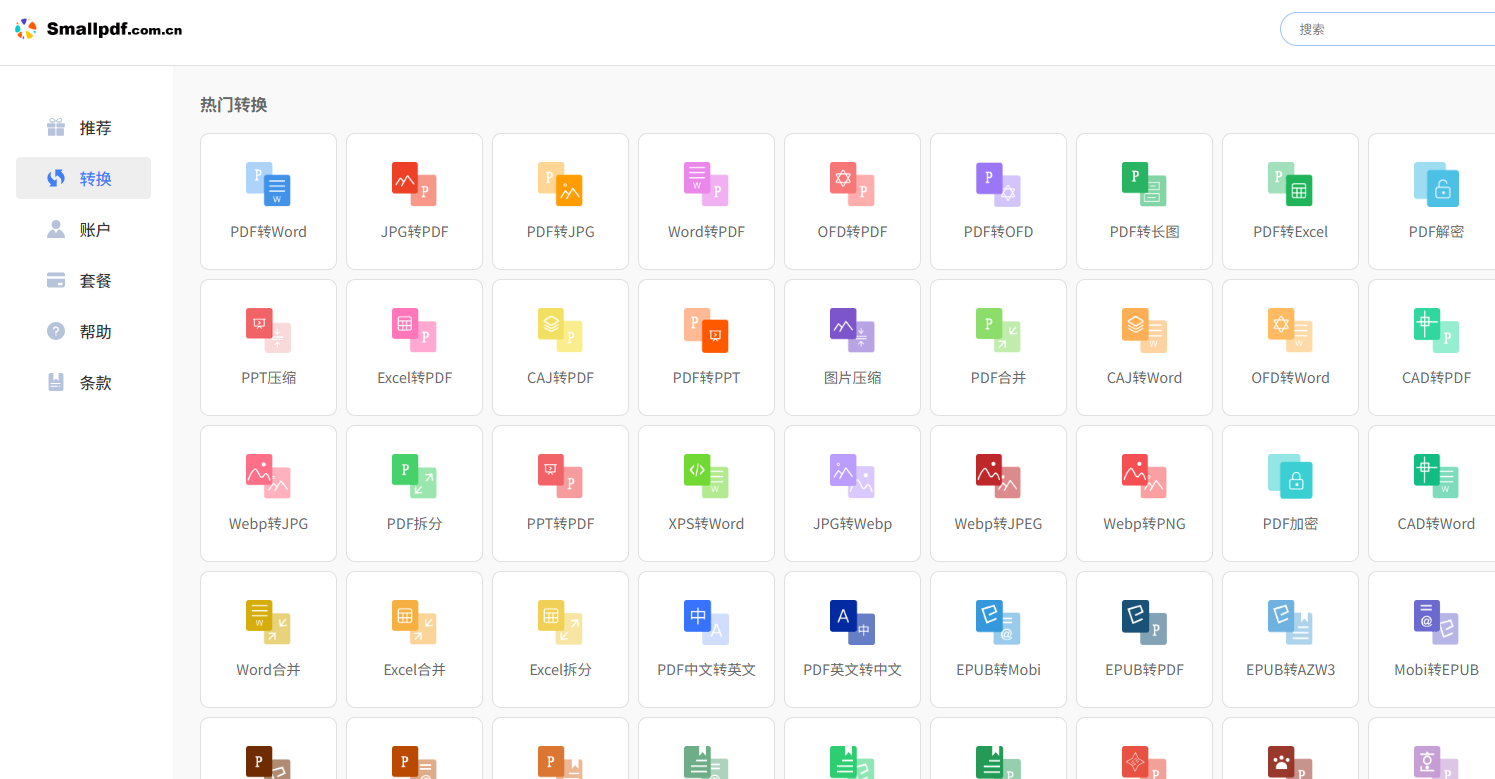Screen dimensions: 1495x779
Task: Open the PDF转Word converter tile
Action: (x=268, y=201)
